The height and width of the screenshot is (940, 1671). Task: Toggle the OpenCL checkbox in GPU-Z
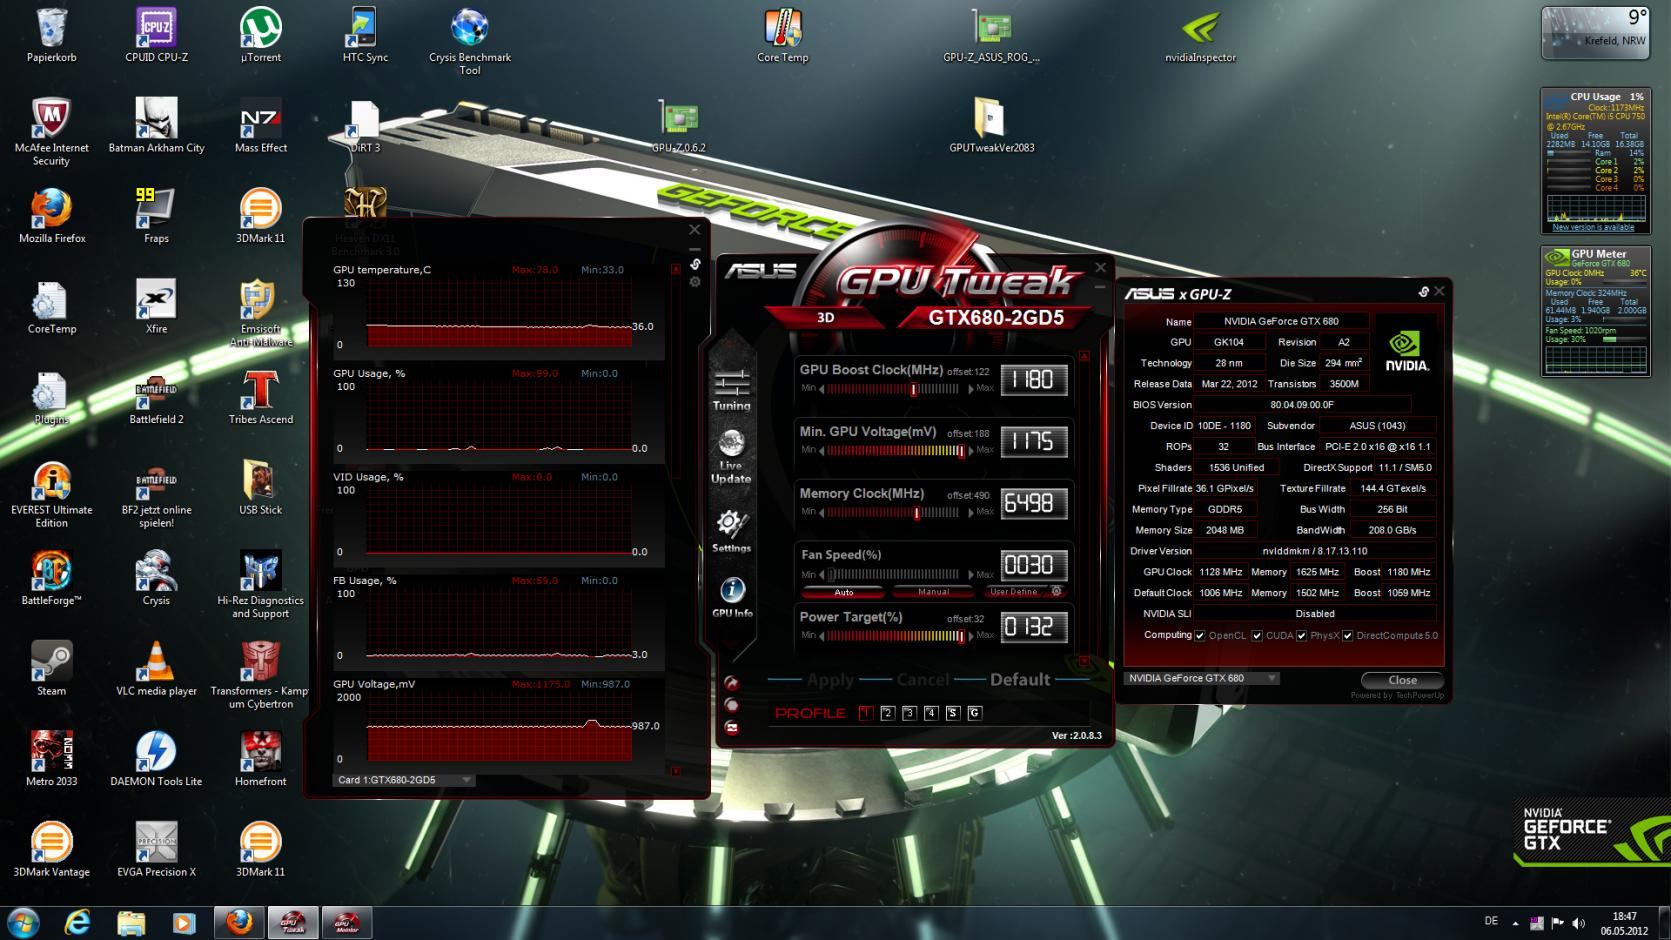click(x=1200, y=636)
